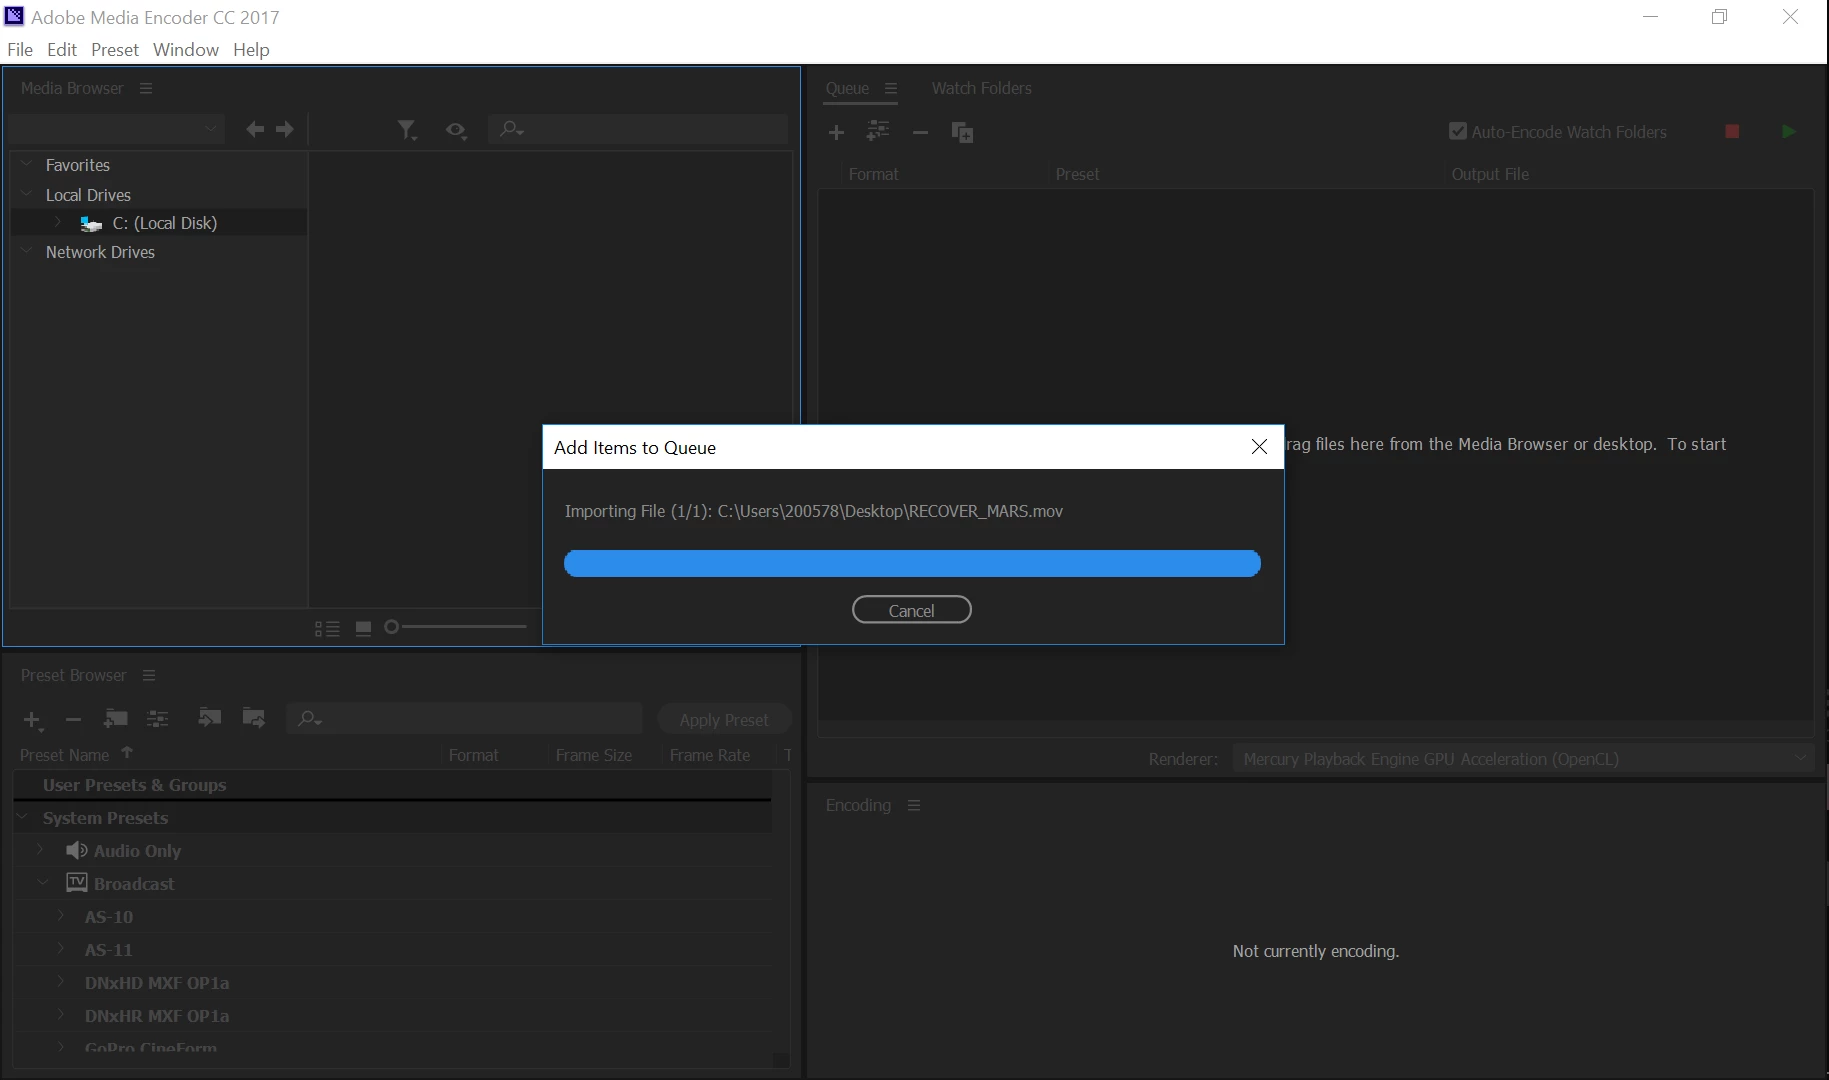Screen dimensions: 1829x1080
Task: Click the thumbnail zoom slider handle
Action: pos(392,627)
